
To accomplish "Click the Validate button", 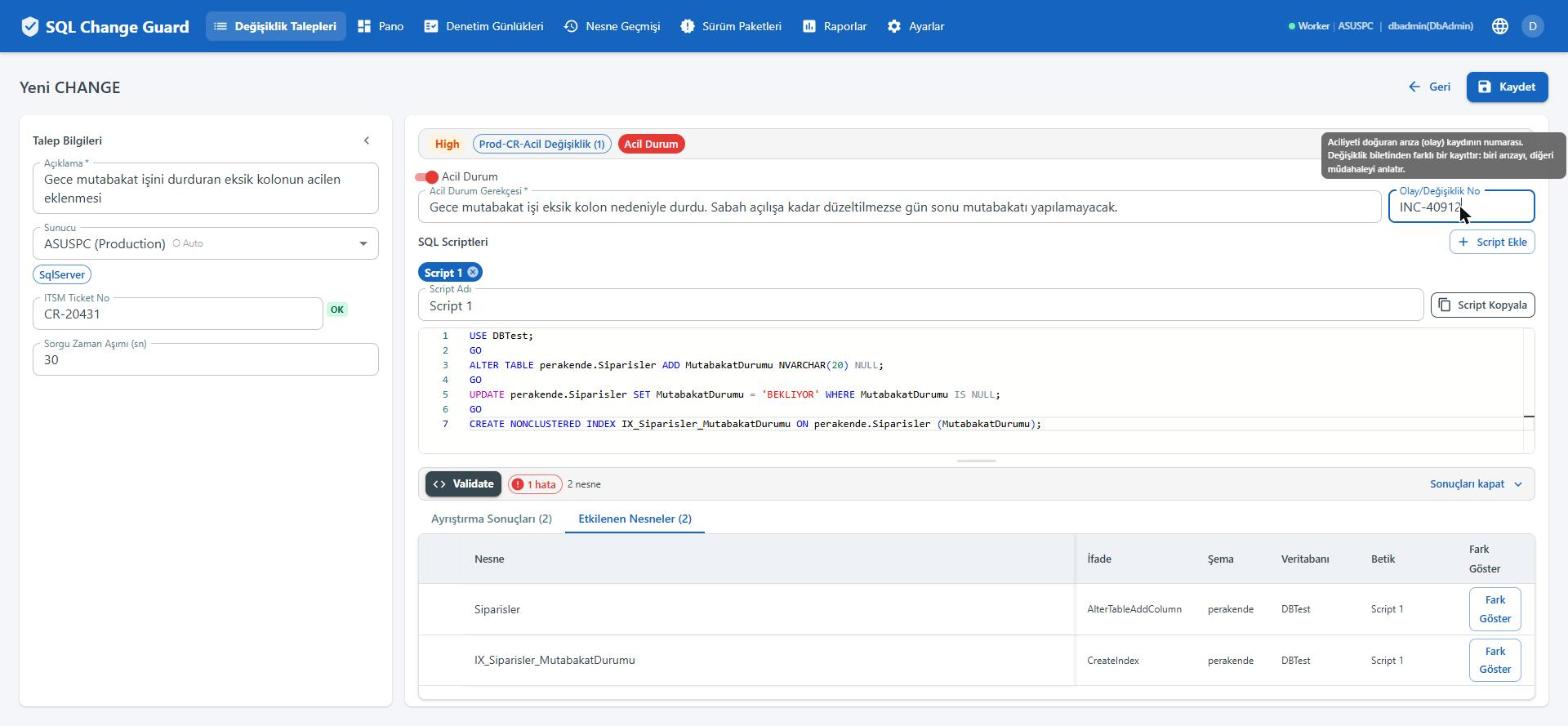I will (x=463, y=484).
